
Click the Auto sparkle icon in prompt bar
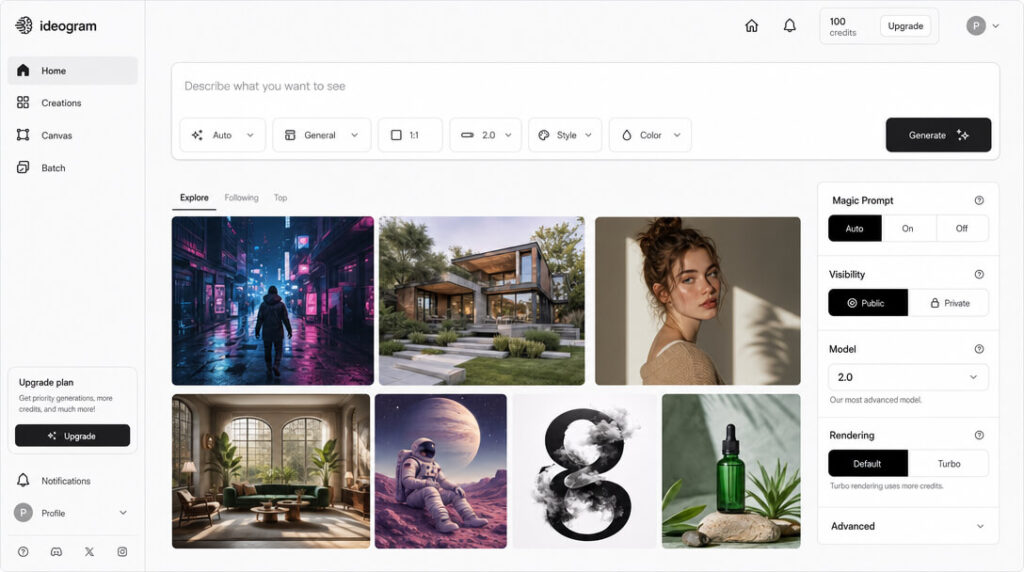tap(197, 135)
